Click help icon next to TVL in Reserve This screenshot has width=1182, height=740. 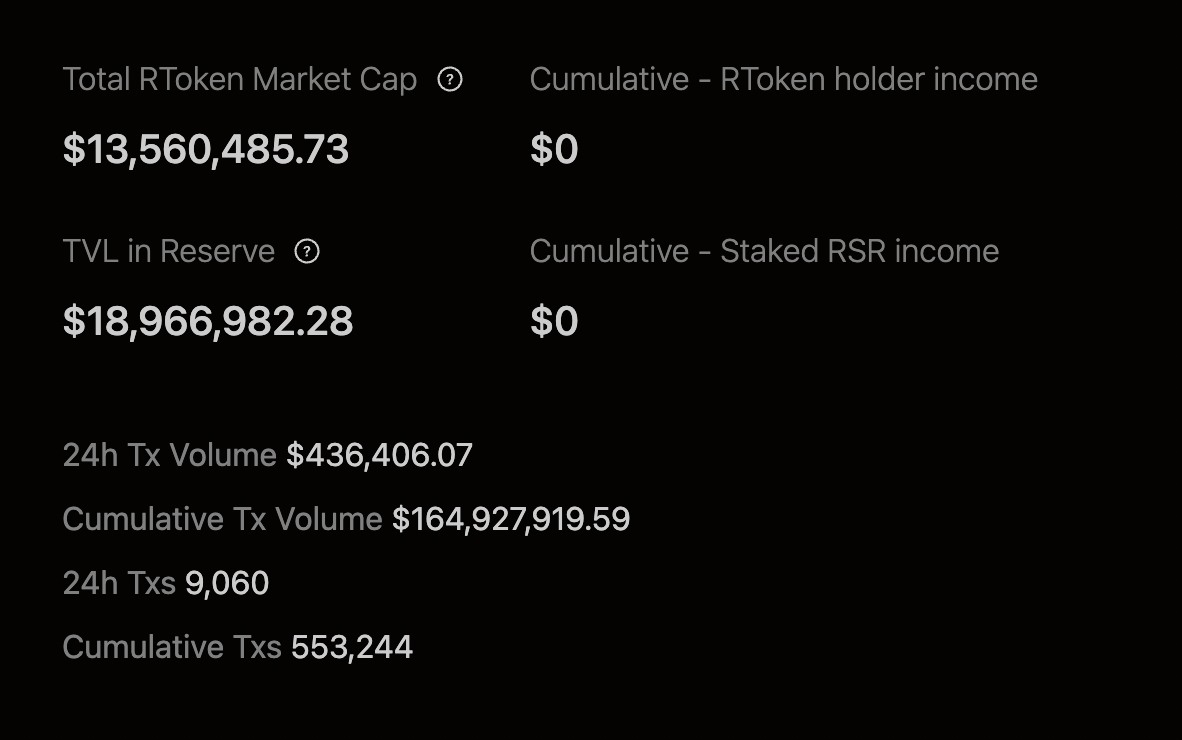pos(307,251)
